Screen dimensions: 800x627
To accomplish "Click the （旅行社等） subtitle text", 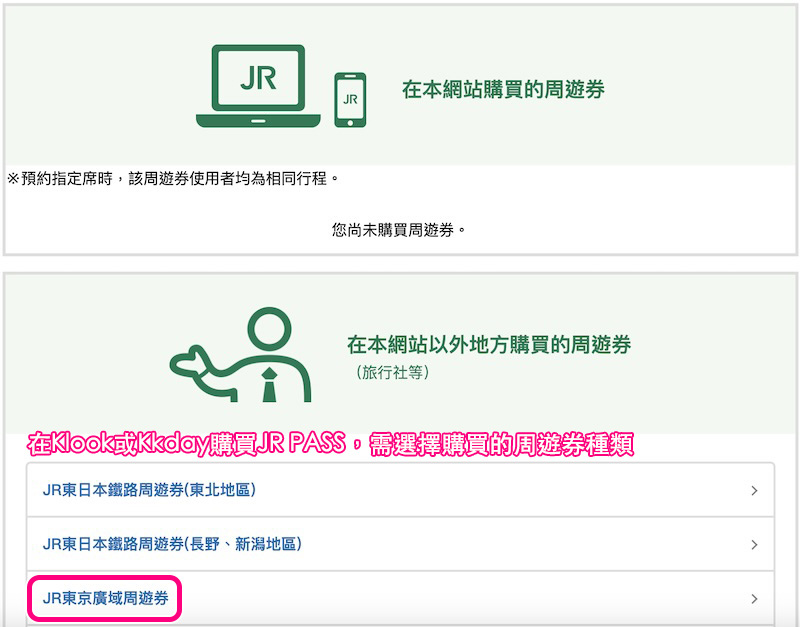I will click(x=391, y=372).
